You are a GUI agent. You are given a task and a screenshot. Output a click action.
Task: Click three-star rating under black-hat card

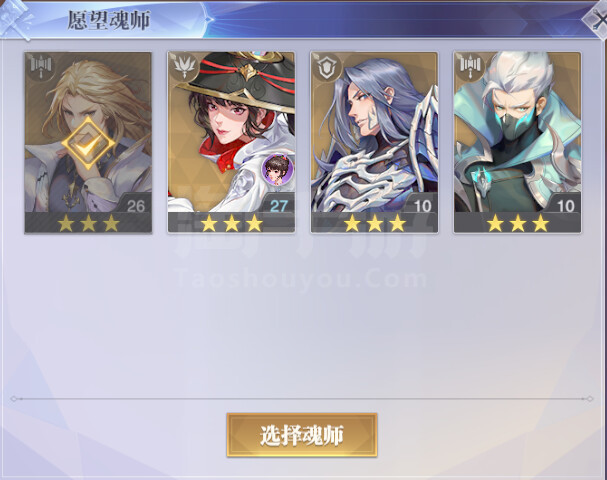(x=231, y=223)
